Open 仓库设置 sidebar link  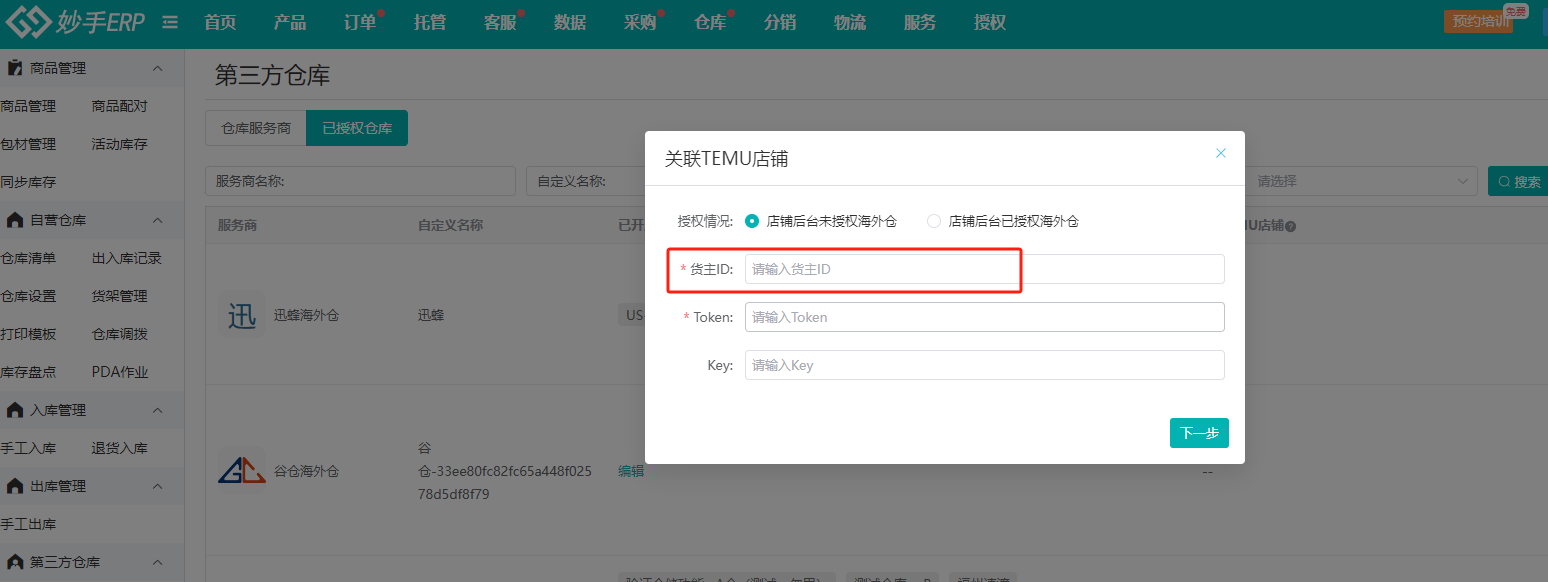(x=28, y=296)
